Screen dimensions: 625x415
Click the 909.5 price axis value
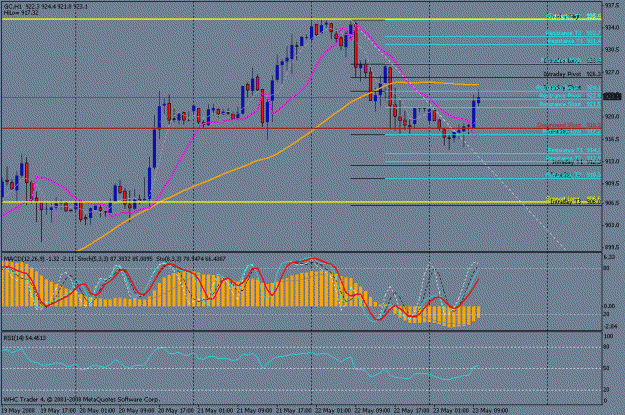tap(612, 183)
